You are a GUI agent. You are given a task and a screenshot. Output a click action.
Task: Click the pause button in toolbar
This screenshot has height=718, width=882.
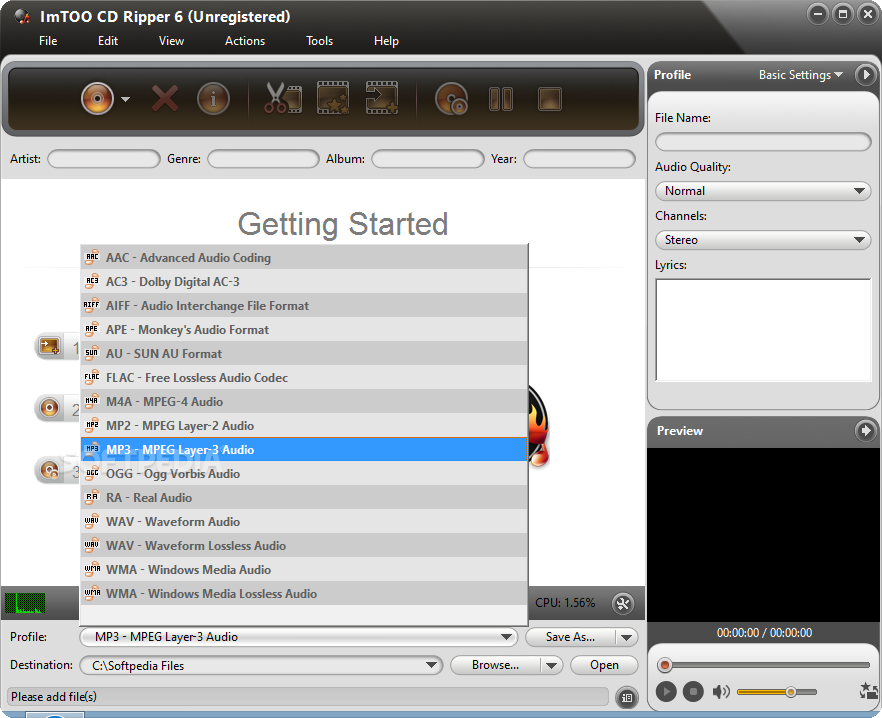[501, 99]
